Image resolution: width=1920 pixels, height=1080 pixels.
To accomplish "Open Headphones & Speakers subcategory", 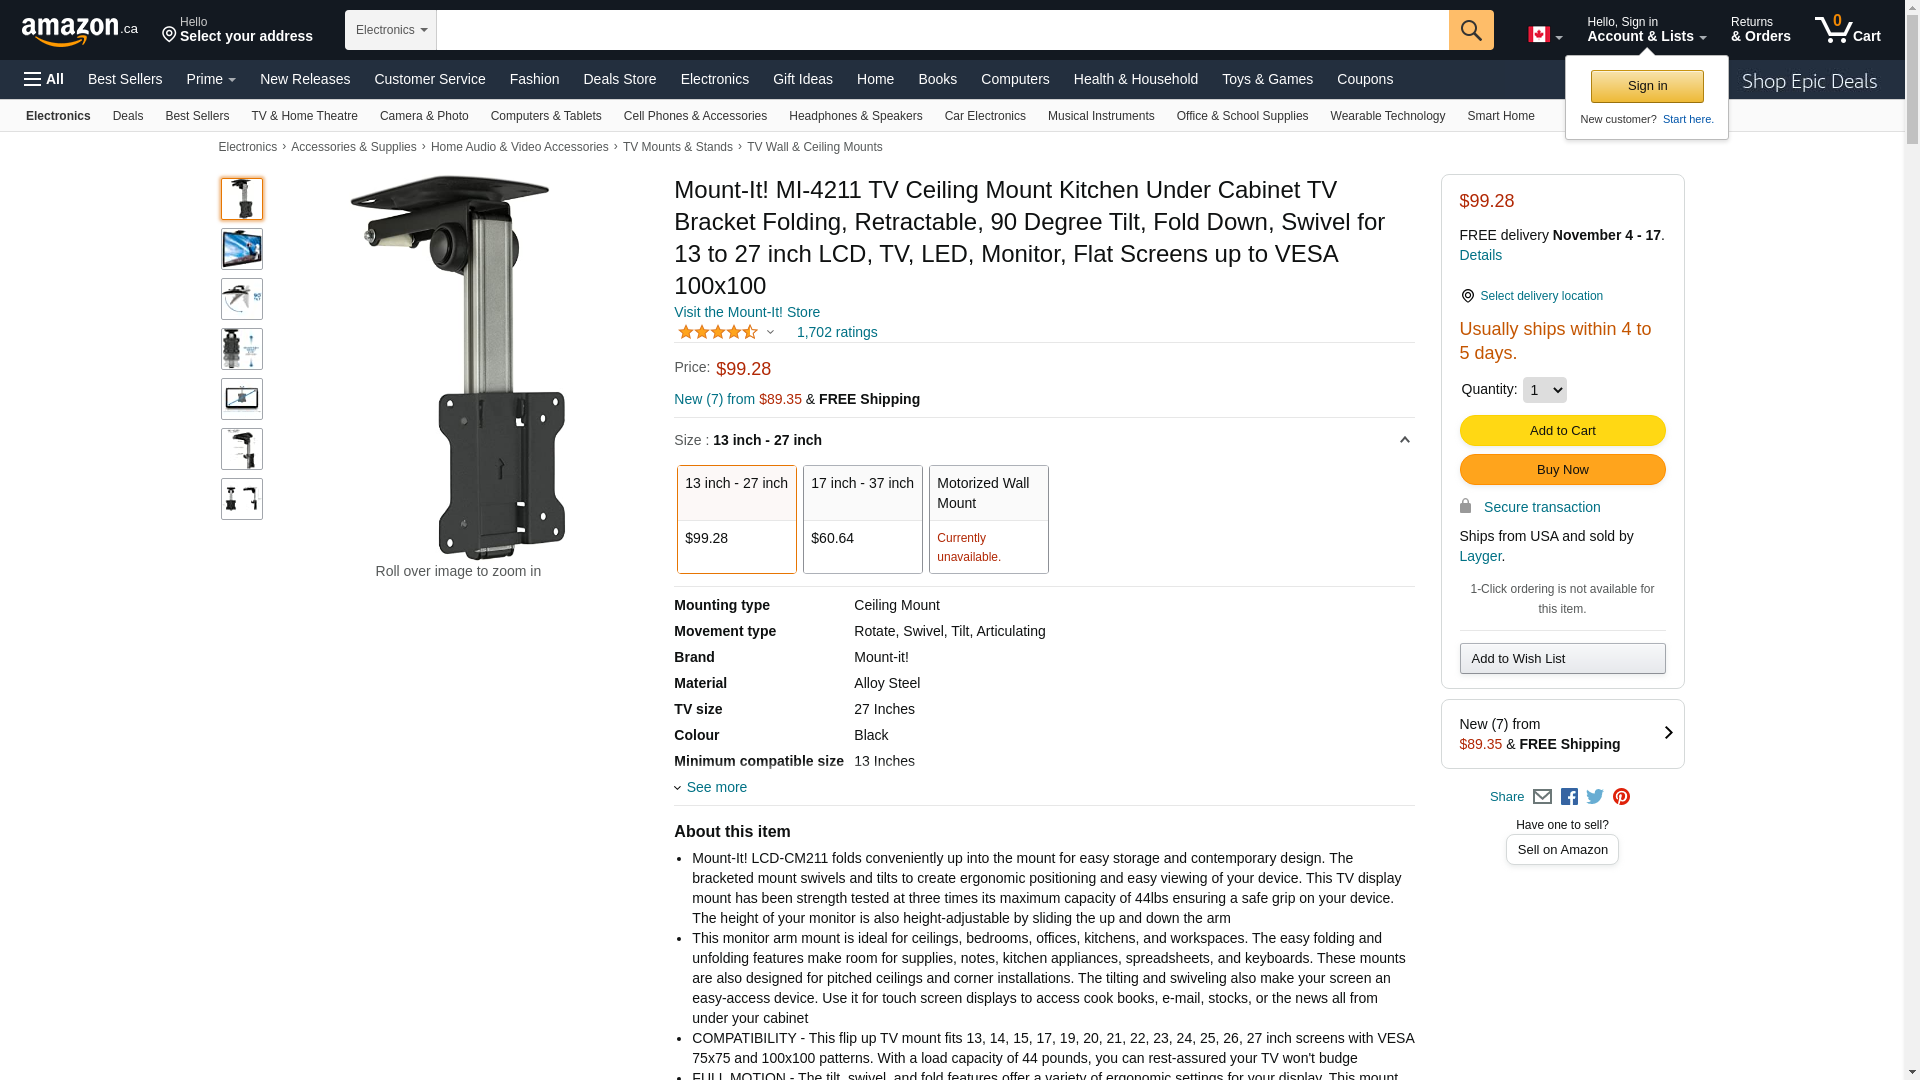I will (856, 116).
